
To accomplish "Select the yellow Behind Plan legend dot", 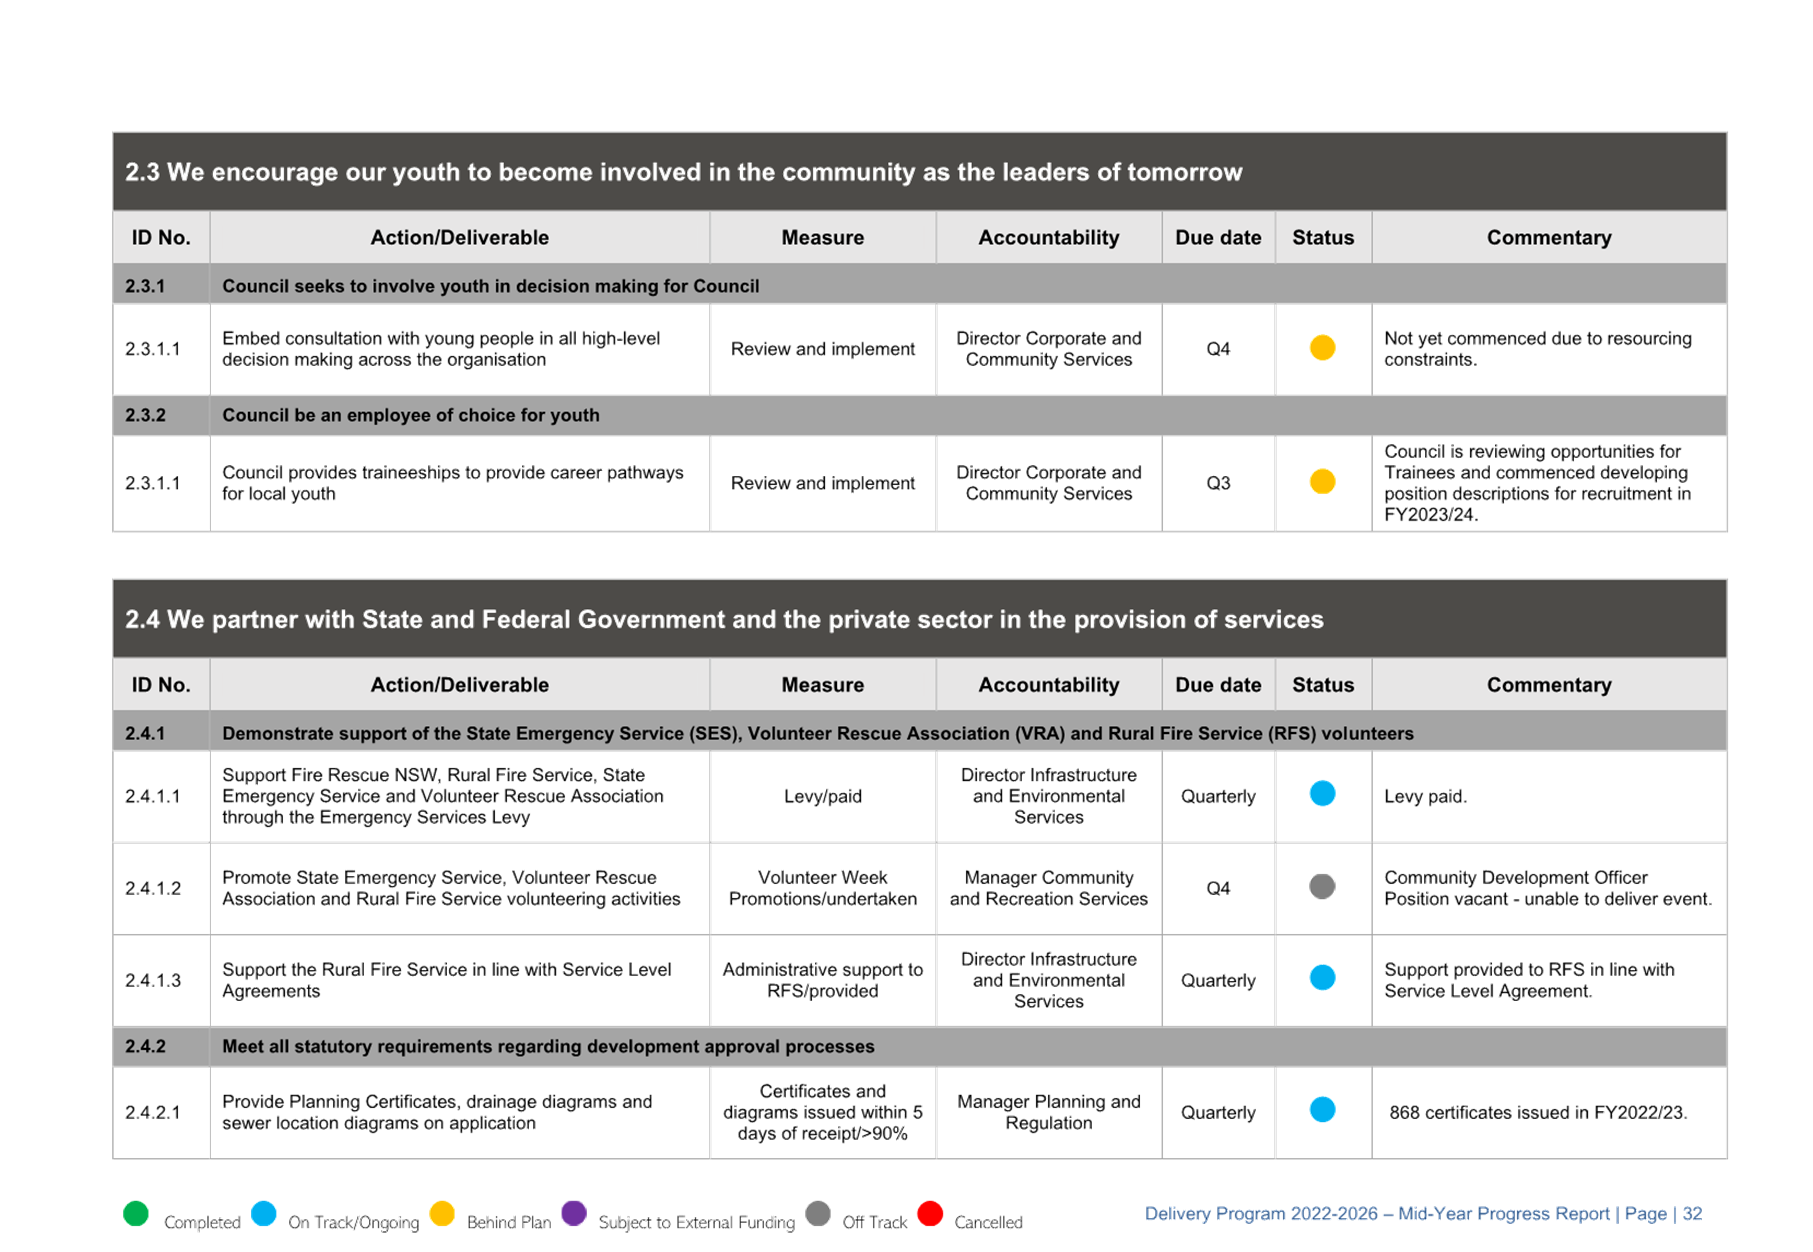I will (442, 1214).
